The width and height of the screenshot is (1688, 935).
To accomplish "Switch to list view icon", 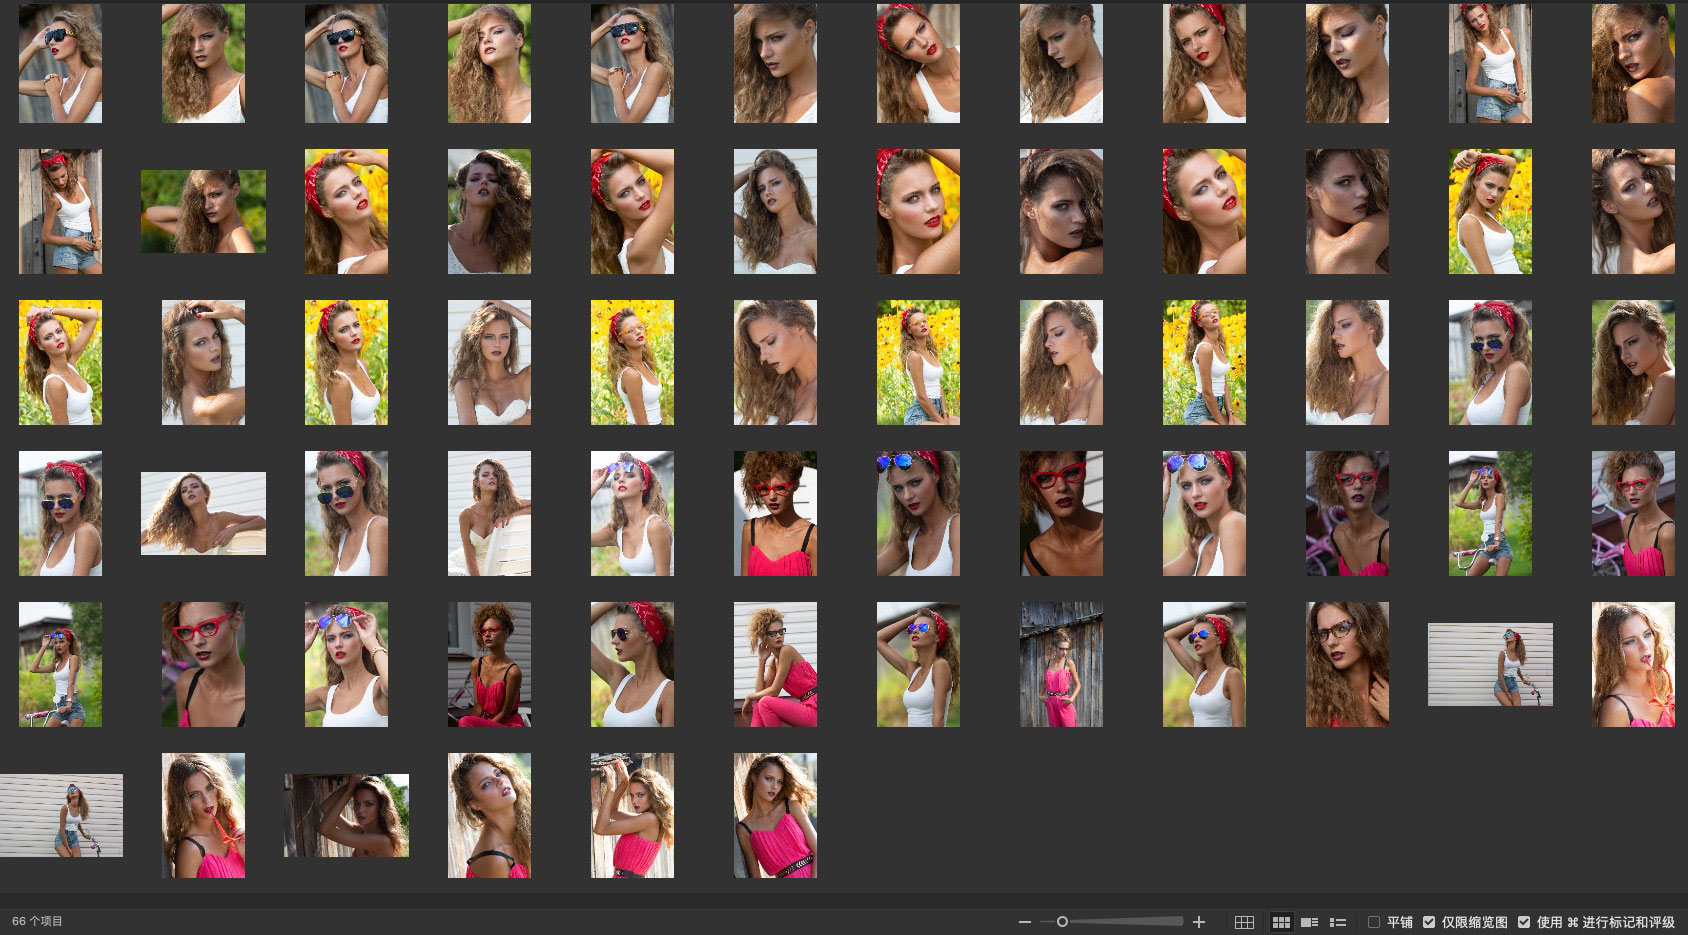I will pos(1338,922).
